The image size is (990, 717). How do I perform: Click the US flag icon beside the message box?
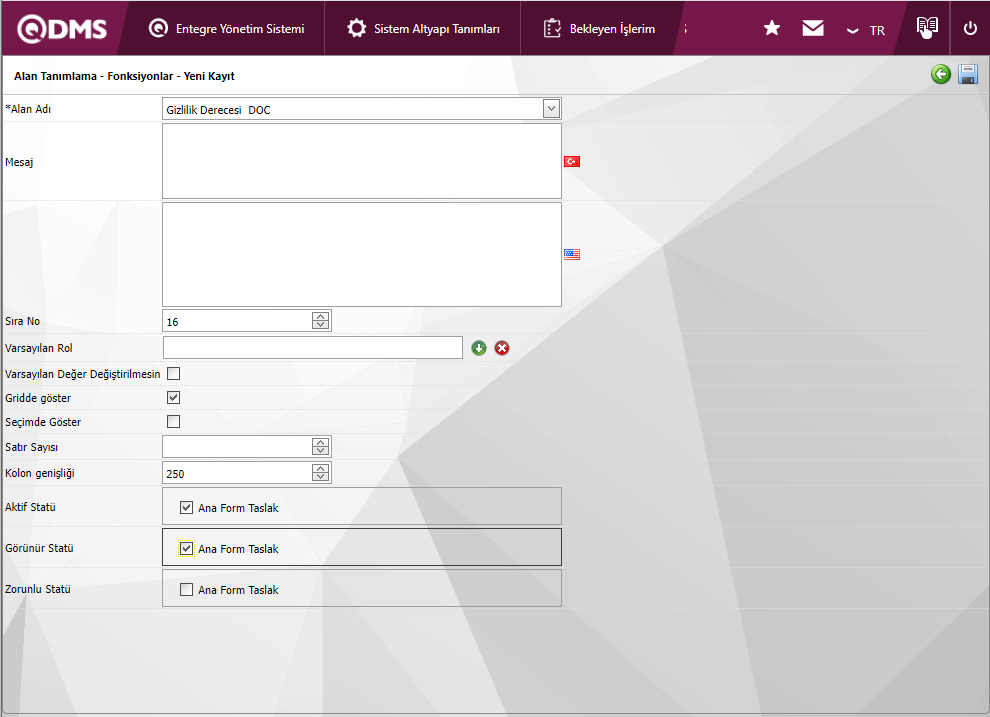click(x=571, y=254)
